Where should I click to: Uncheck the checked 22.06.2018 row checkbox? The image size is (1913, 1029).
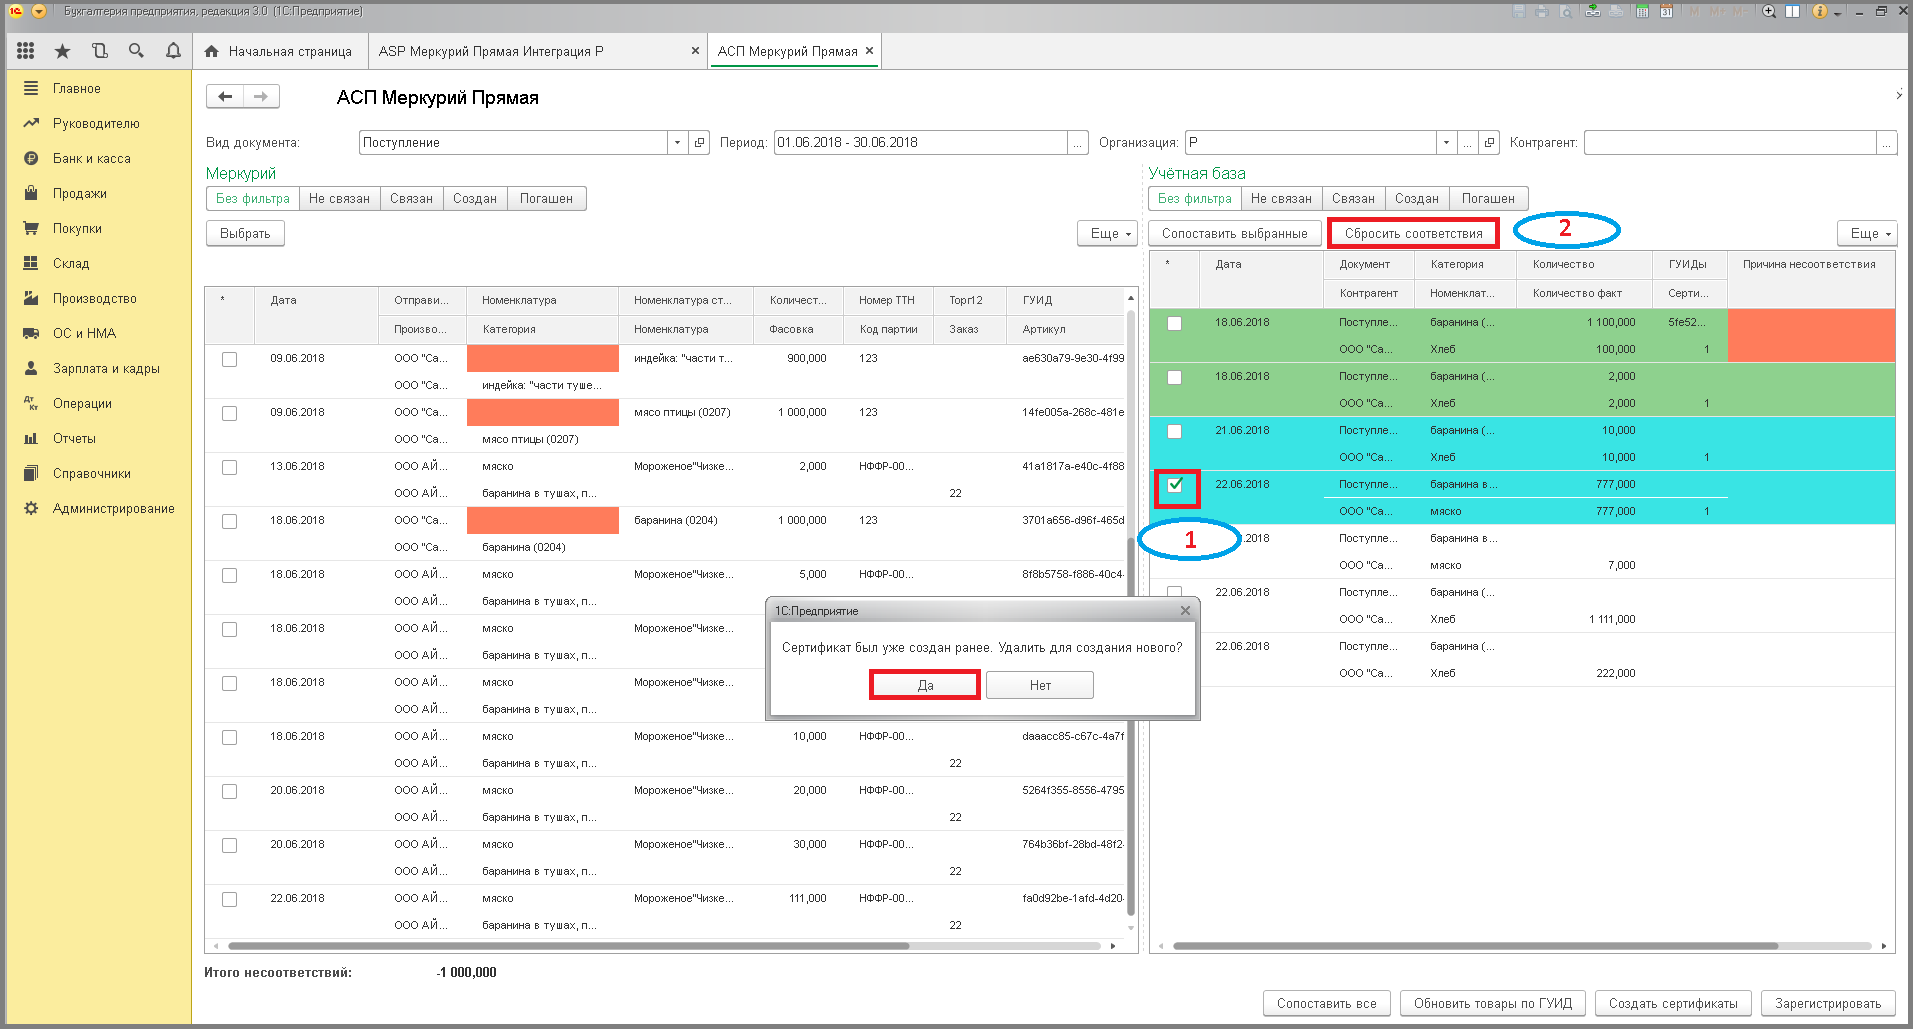(x=1175, y=485)
